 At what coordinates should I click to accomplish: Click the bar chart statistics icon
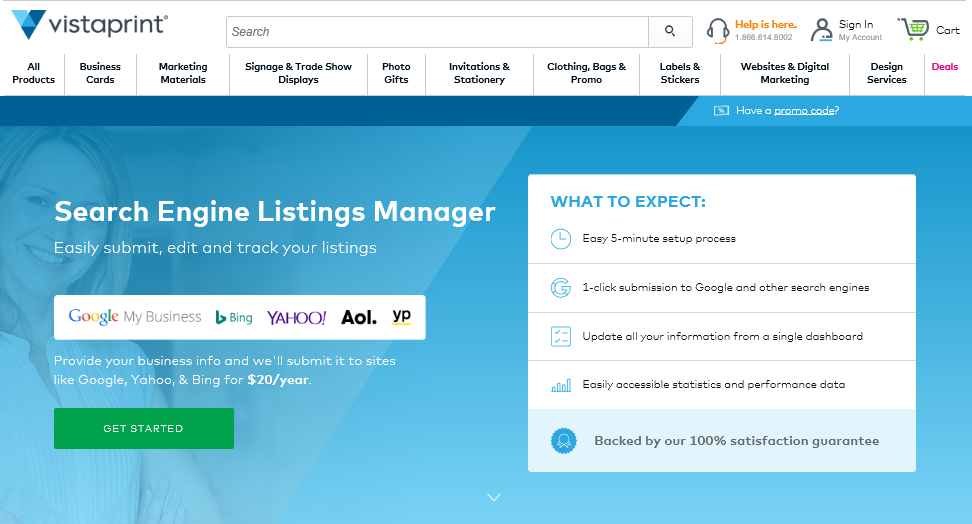point(561,386)
